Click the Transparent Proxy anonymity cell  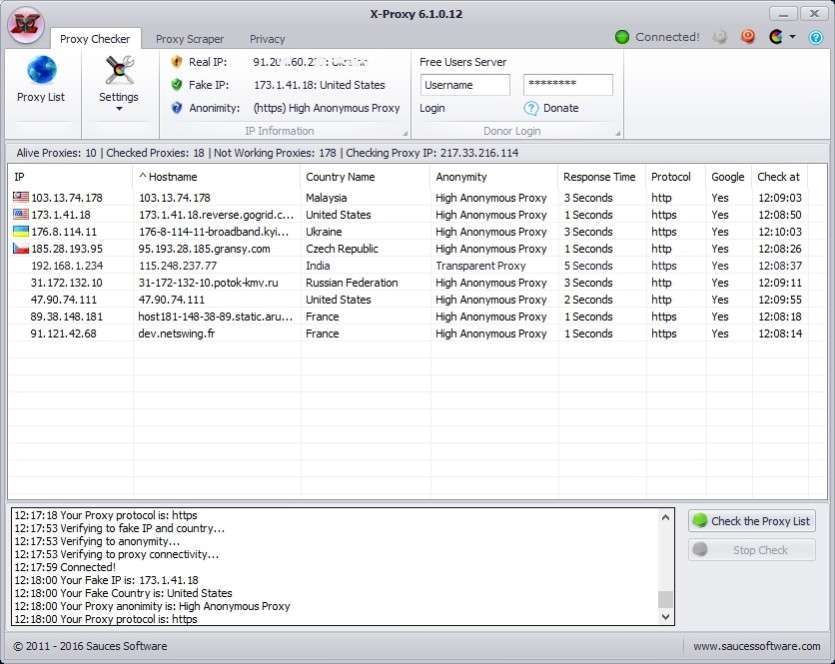coord(480,266)
